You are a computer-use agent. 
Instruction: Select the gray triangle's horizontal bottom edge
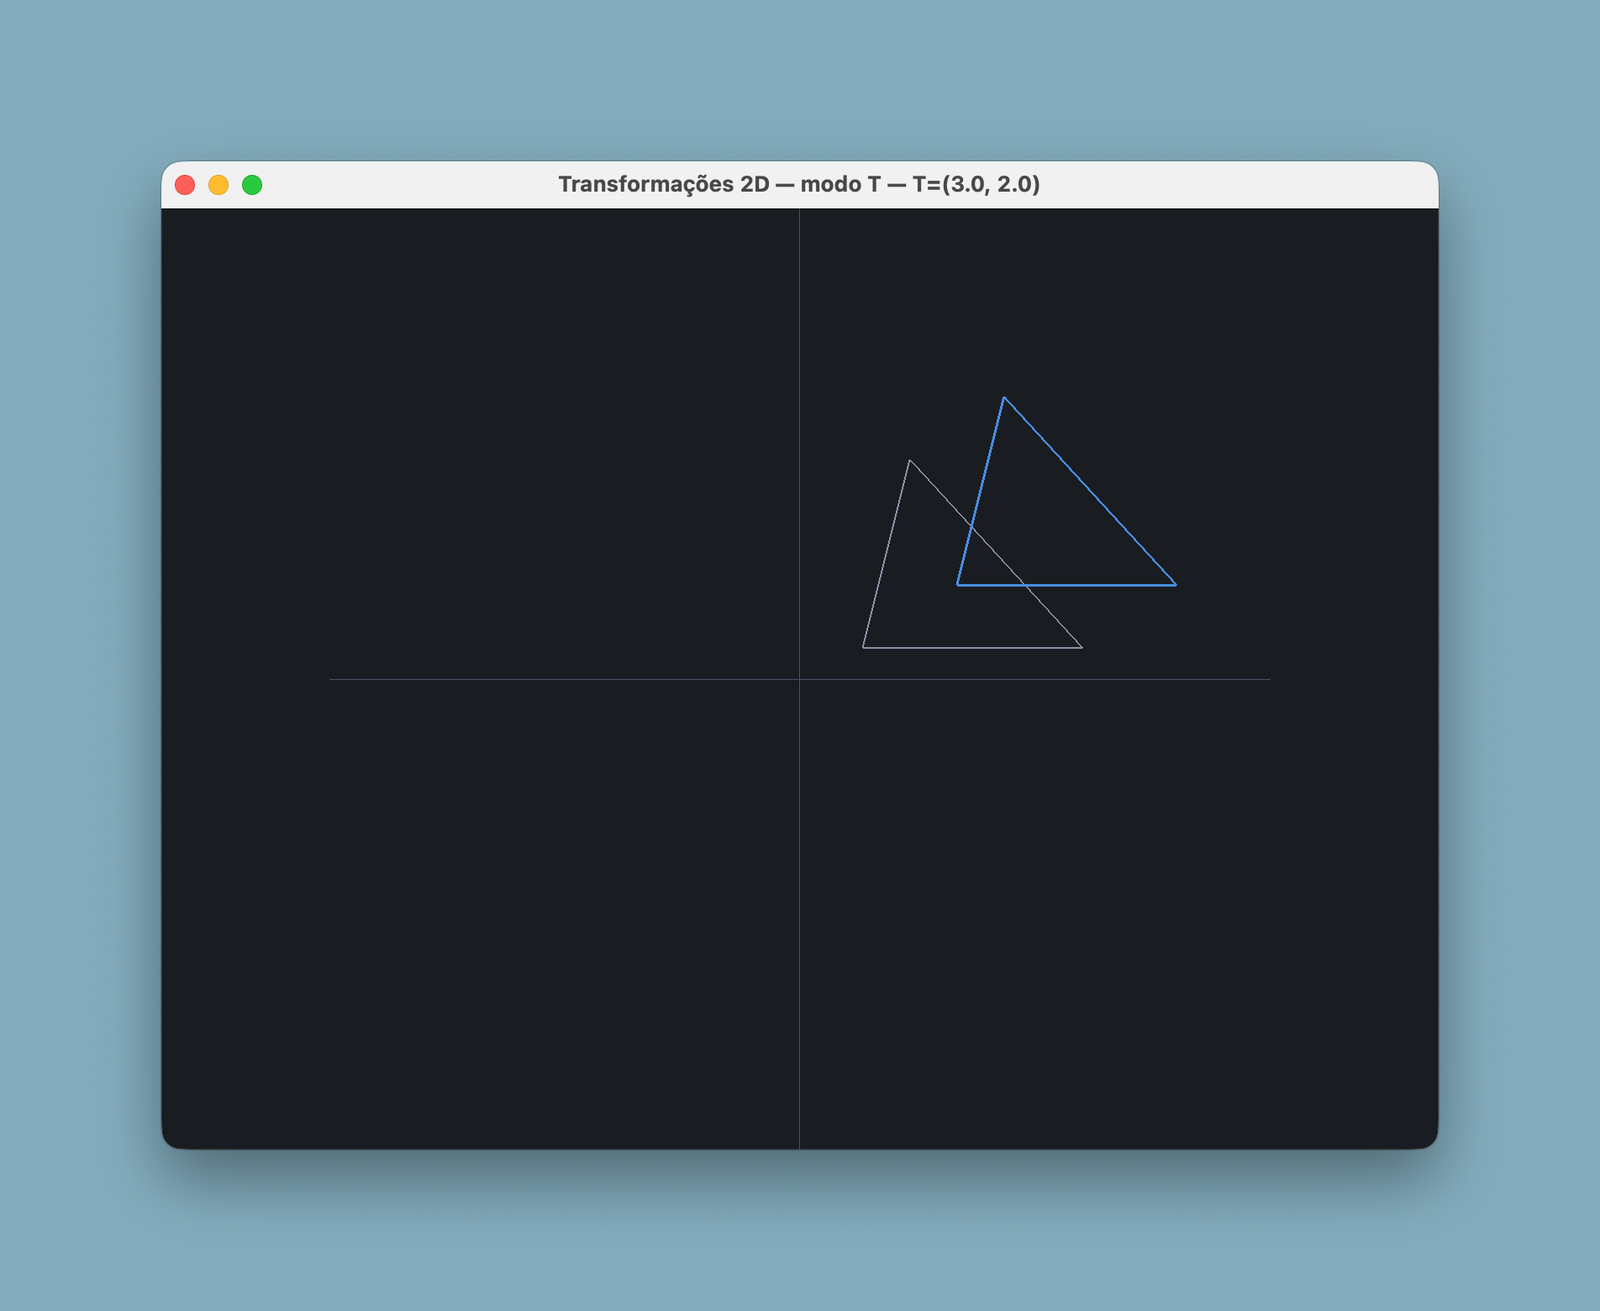click(x=972, y=648)
